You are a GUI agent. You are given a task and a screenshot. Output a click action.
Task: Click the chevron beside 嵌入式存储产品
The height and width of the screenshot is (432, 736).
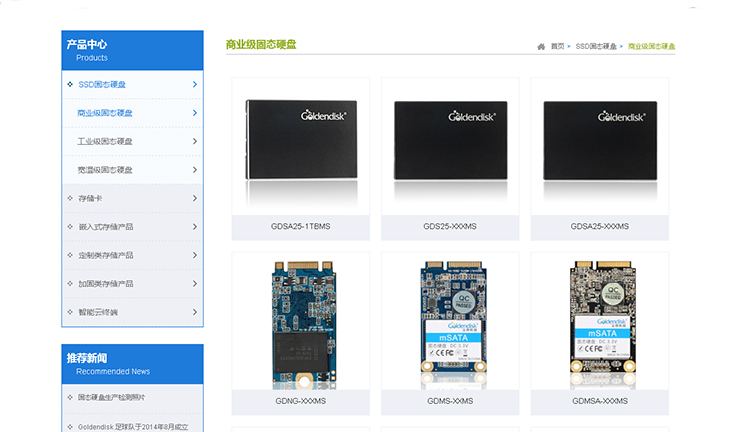click(x=195, y=227)
